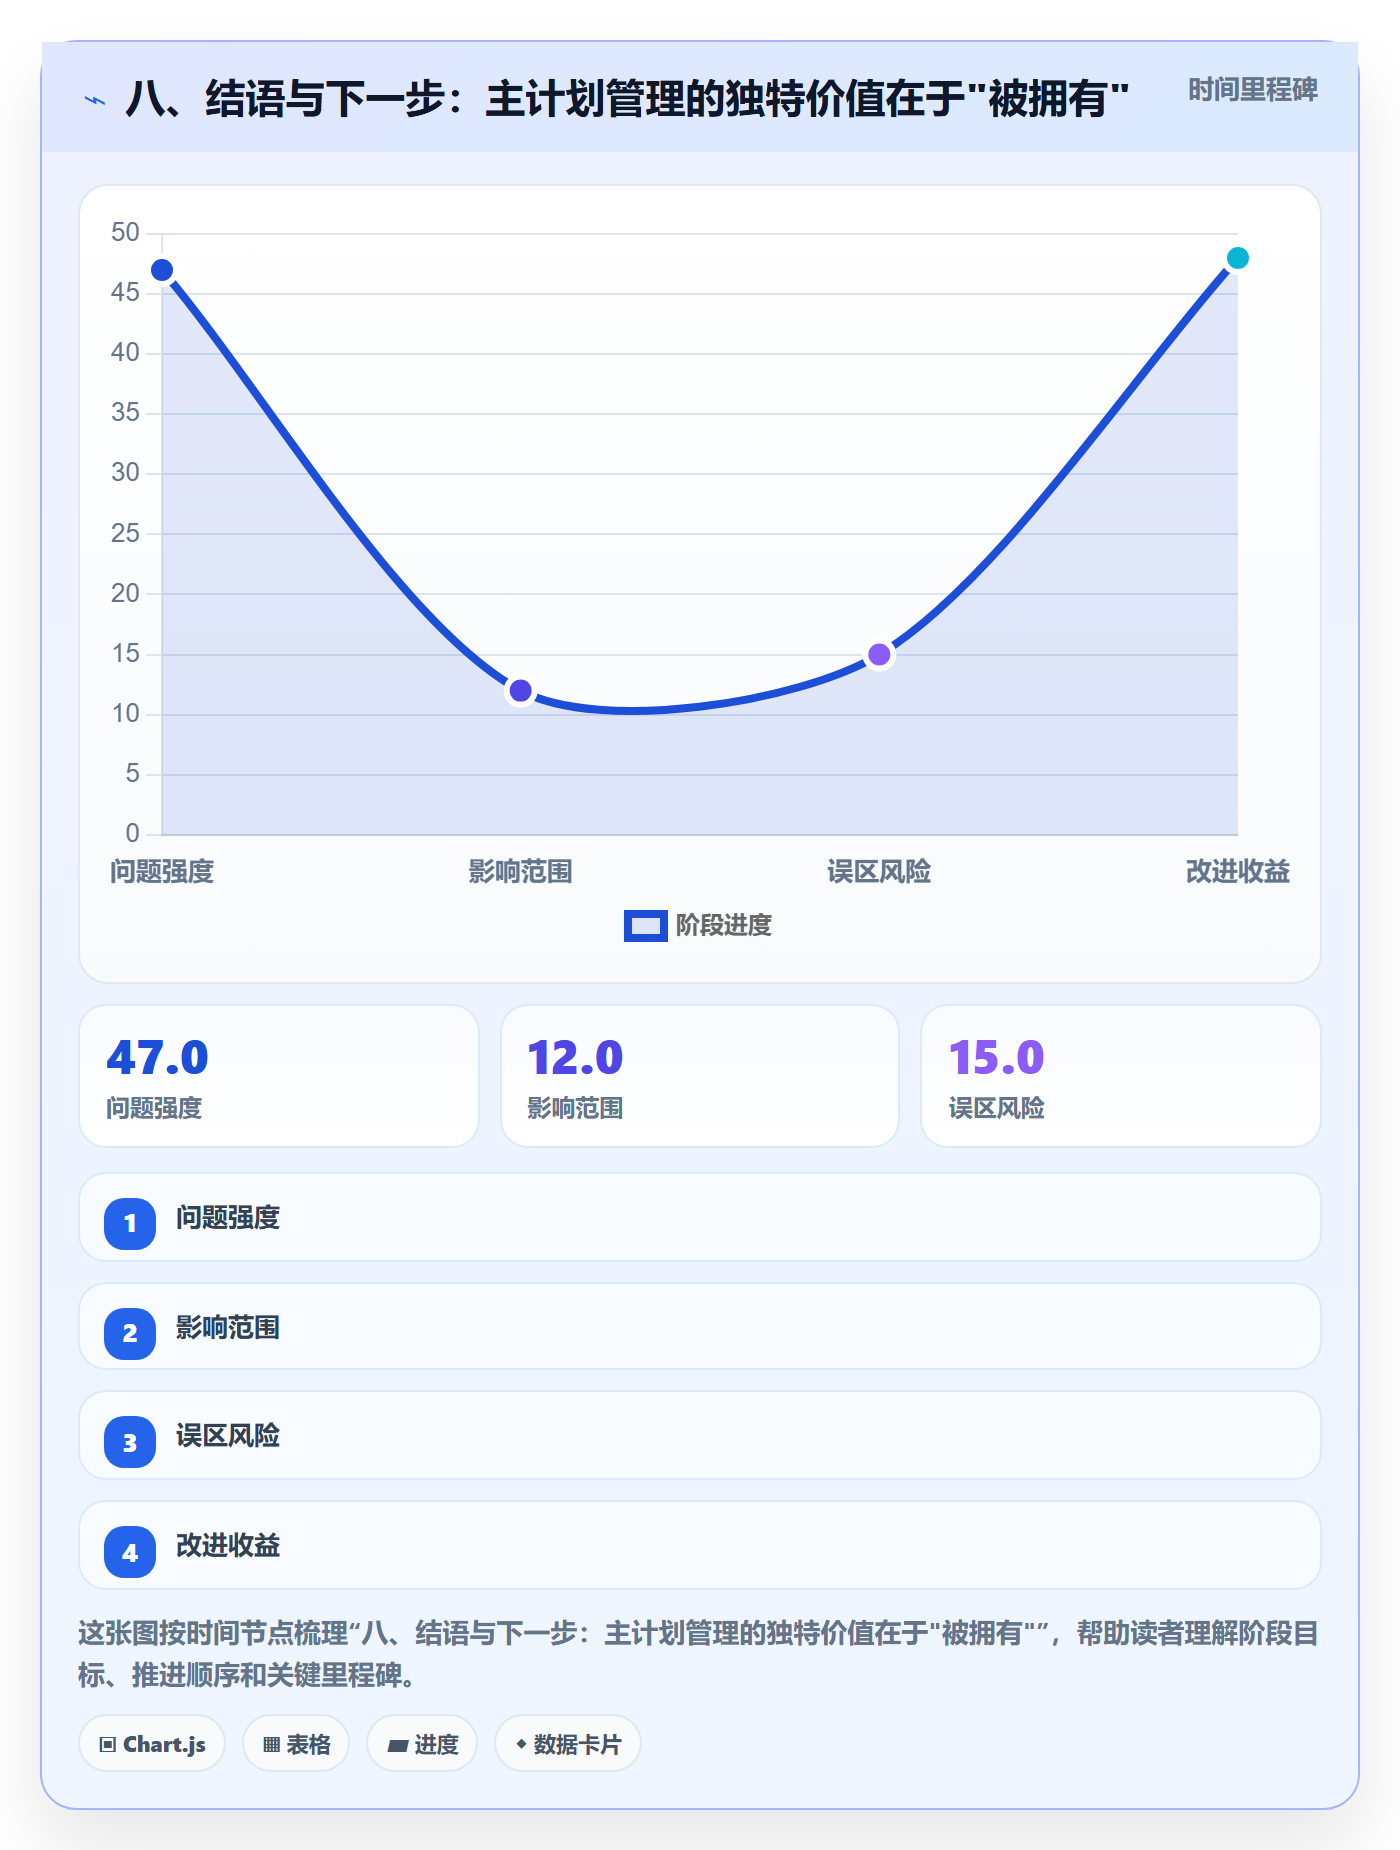Viewport: 1400px width, 1850px height.
Task: Click the 15.0 误区风险 stat card
Action: click(1120, 1076)
